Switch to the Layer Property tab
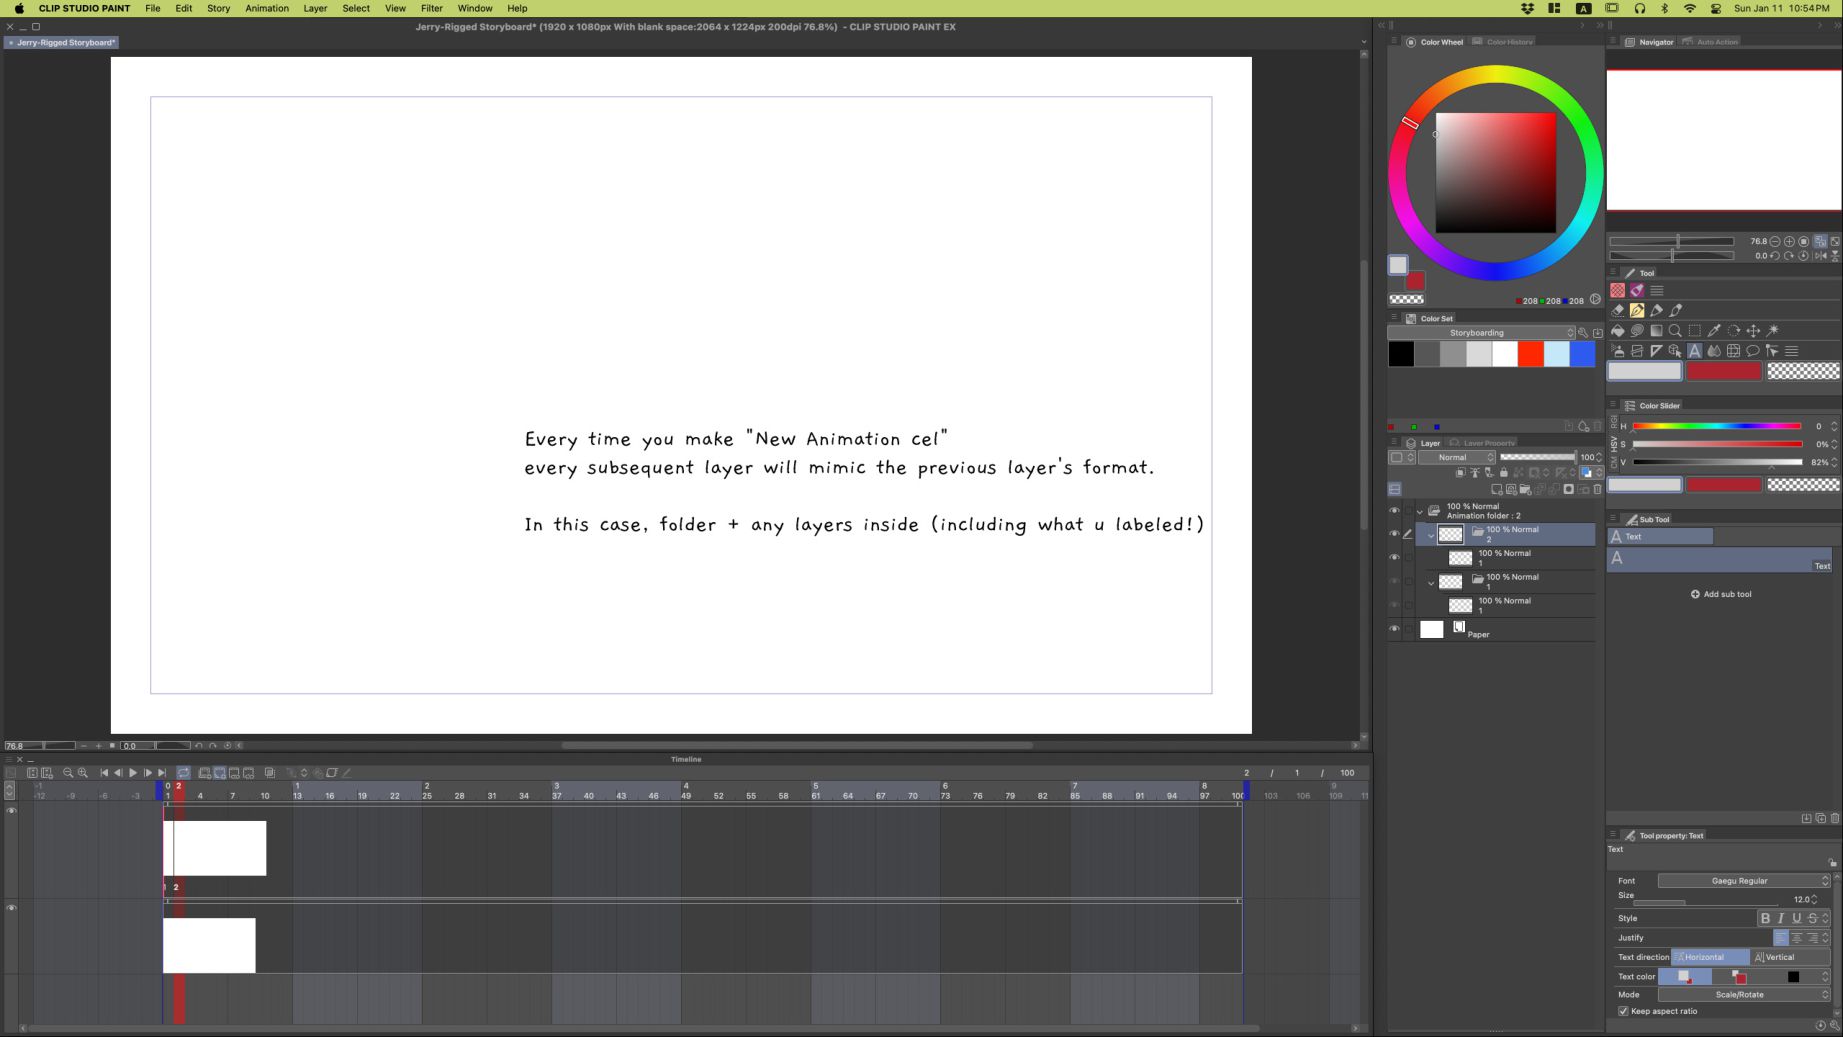Screen dimensions: 1843x1037 pyautogui.click(x=1482, y=443)
